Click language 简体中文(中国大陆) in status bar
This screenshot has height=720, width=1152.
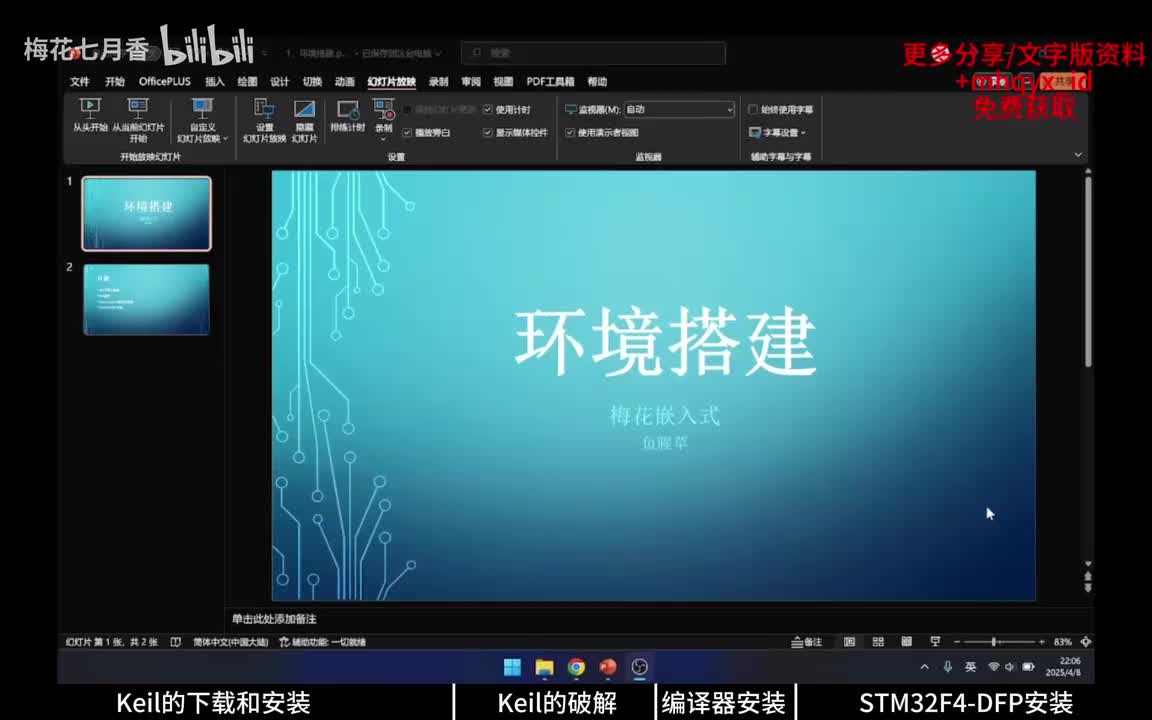point(231,641)
